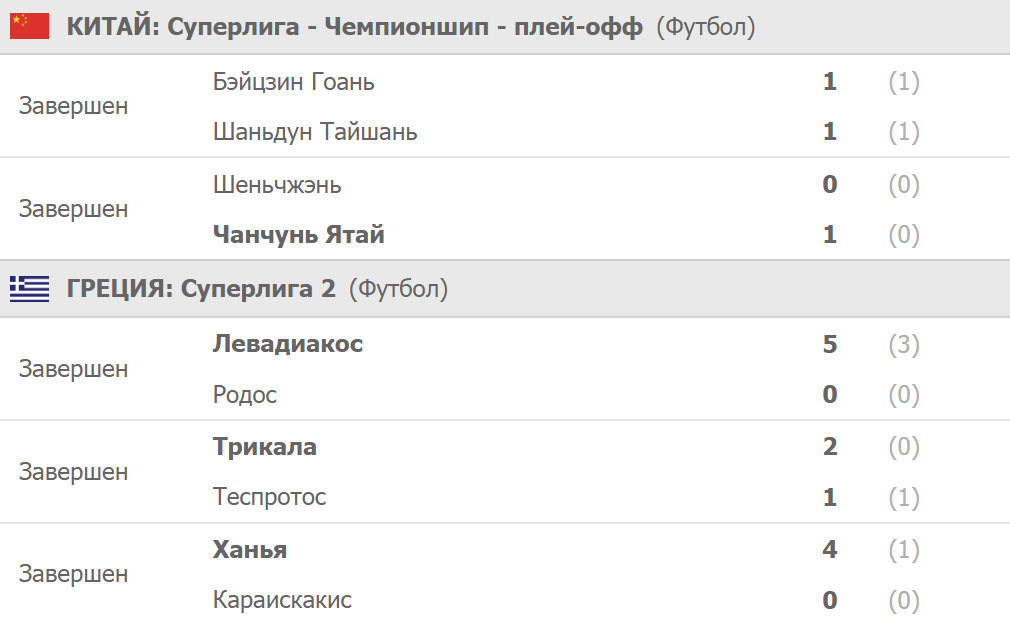Click winning team Левадиакос
This screenshot has width=1010, height=624.
tap(288, 344)
